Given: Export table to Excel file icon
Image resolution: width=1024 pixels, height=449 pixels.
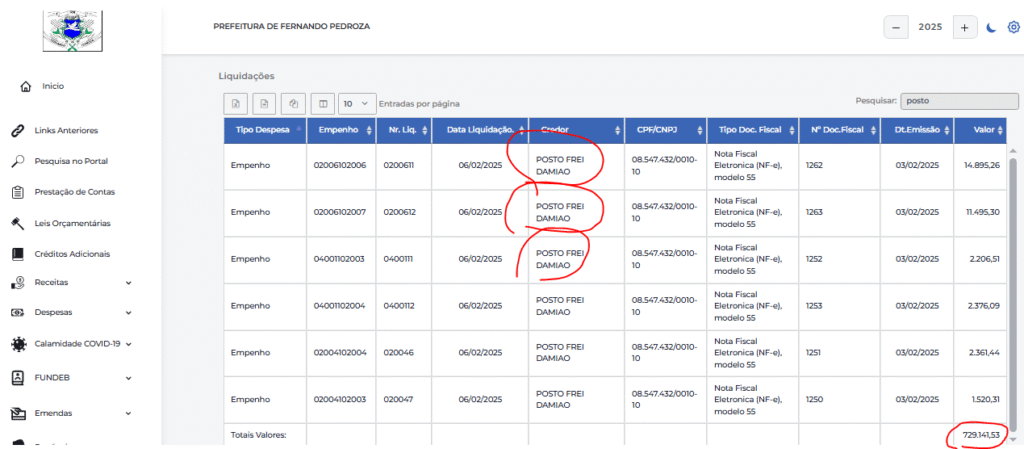Looking at the screenshot, I should coord(236,103).
